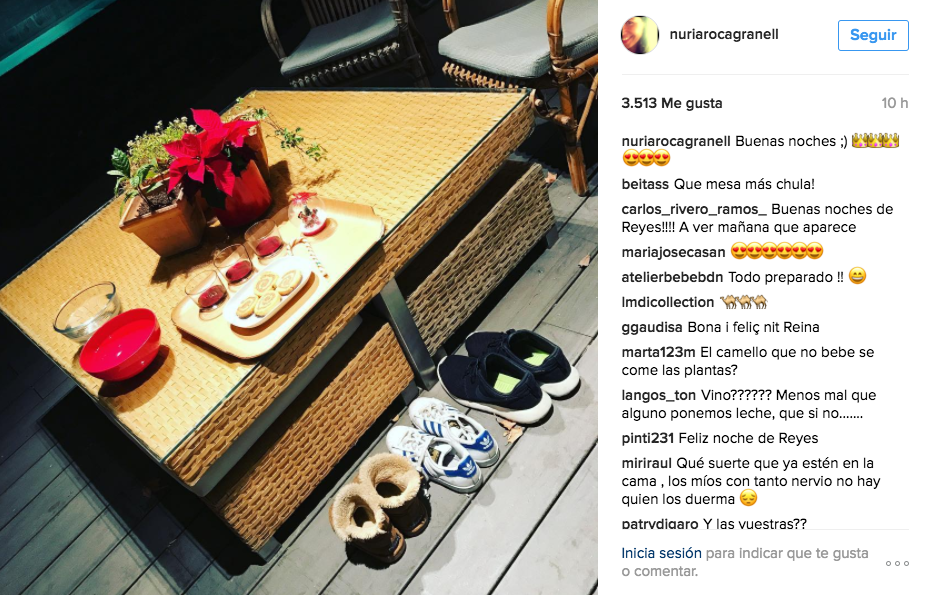
Task: Open the beitass commenter profile
Action: coord(645,184)
